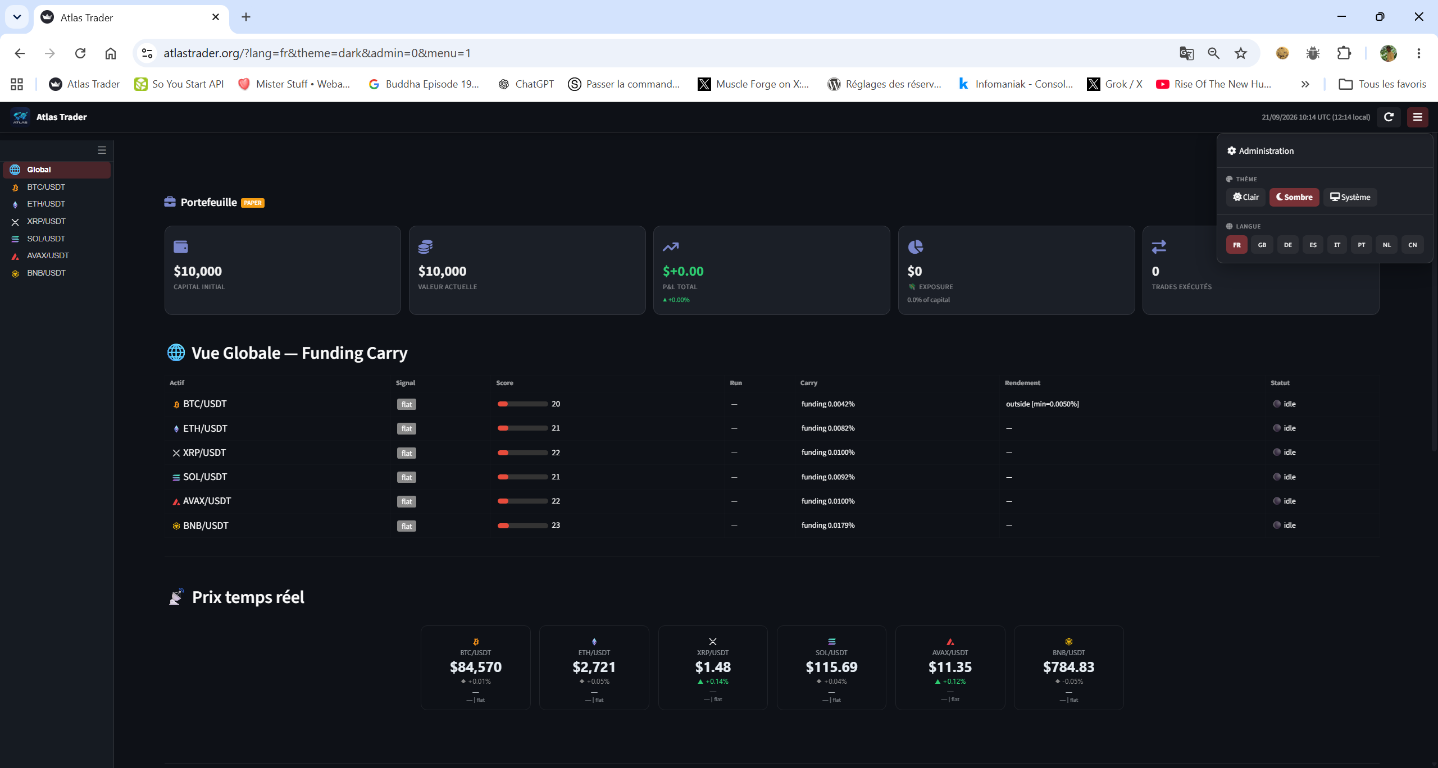Click XRP/USDT row in Funding Carry table

coord(772,453)
